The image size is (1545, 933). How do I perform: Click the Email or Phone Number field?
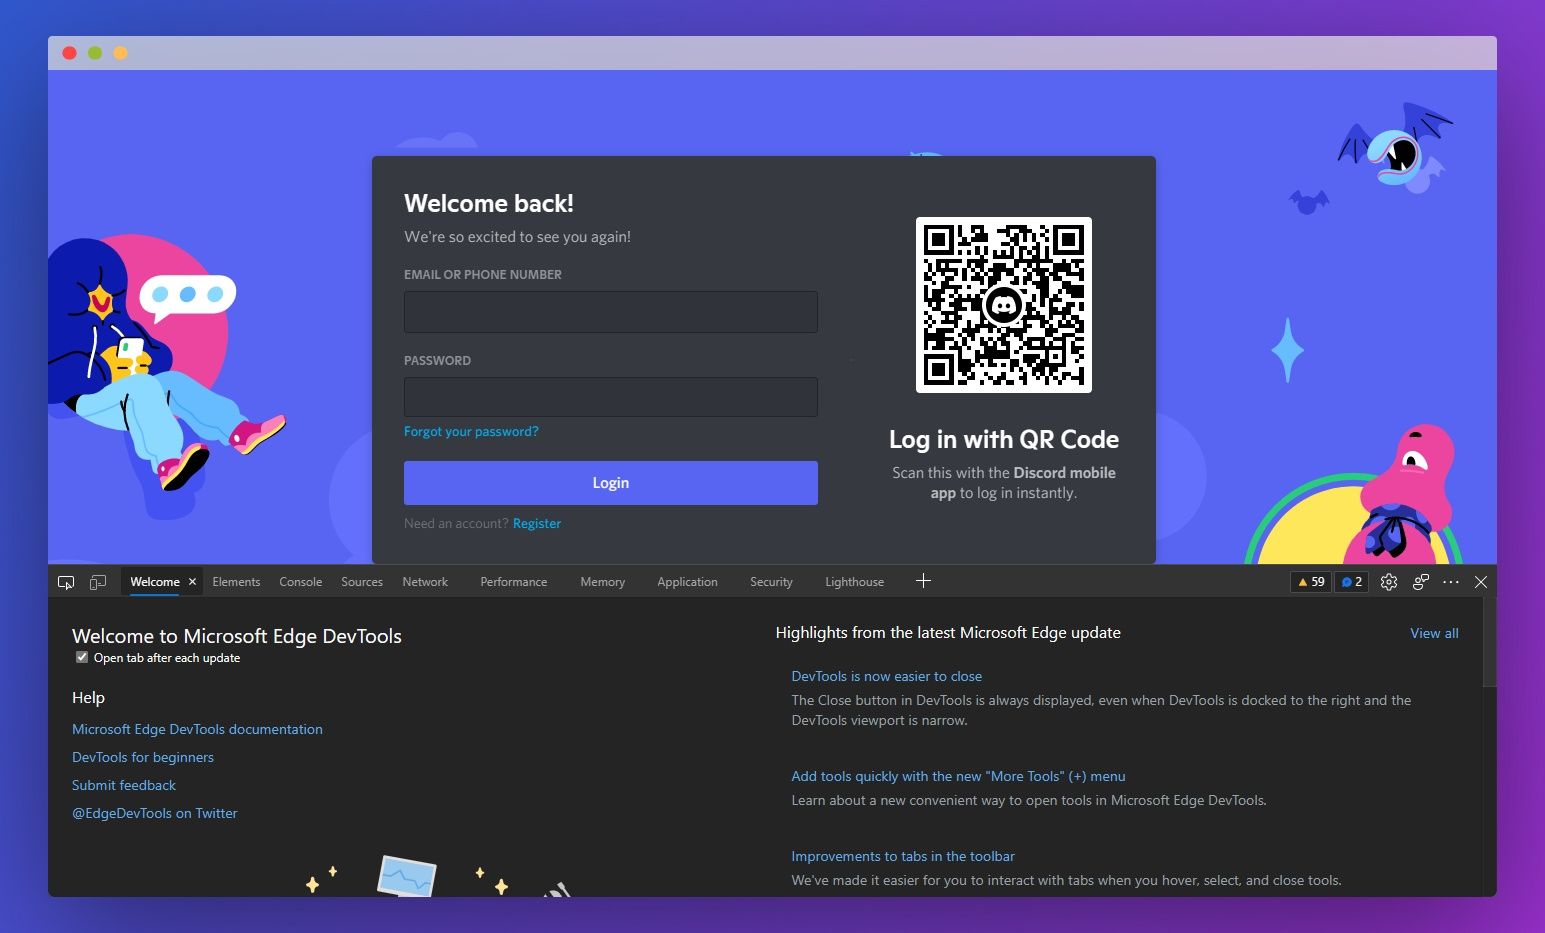click(x=611, y=312)
